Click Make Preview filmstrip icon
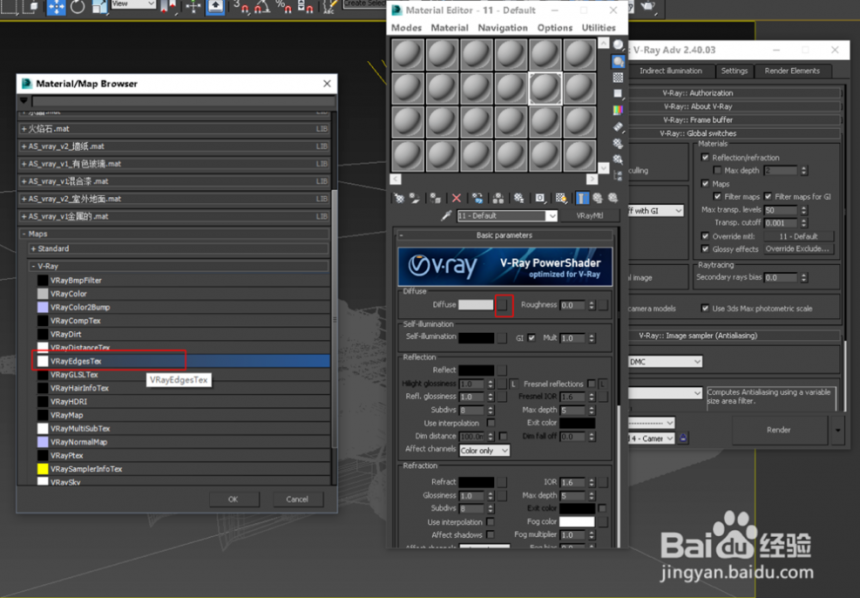Screen dimensions: 860x598 point(618,127)
